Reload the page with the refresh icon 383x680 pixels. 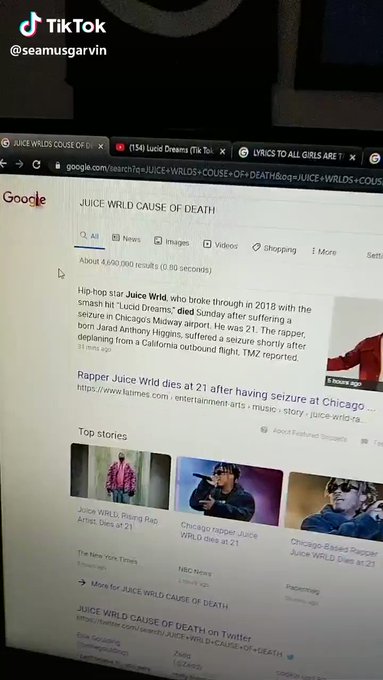click(36, 164)
